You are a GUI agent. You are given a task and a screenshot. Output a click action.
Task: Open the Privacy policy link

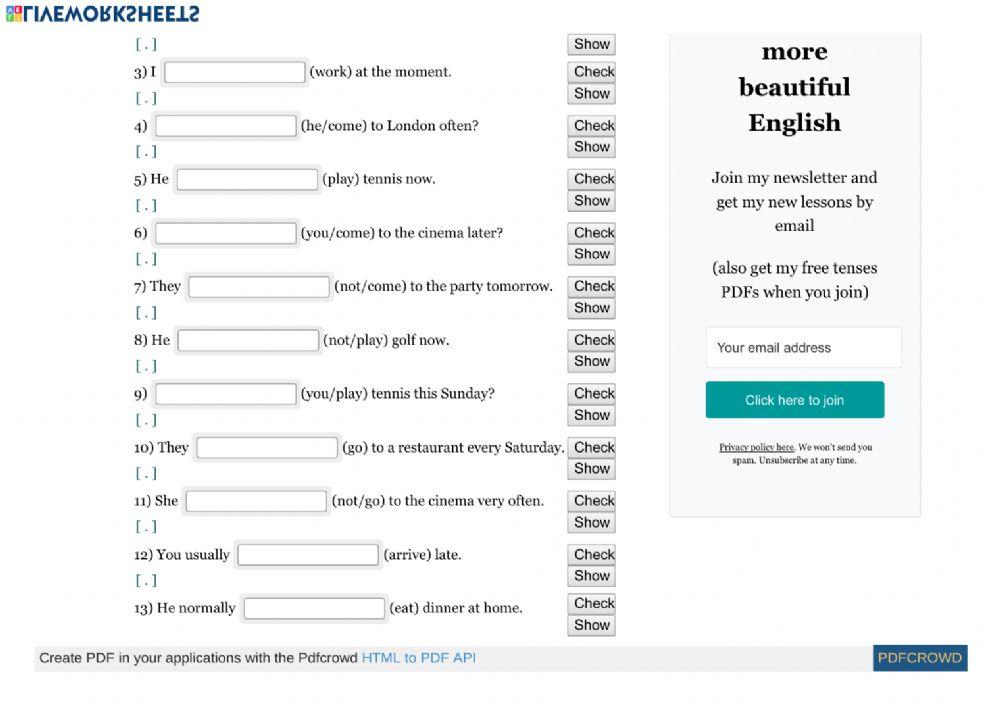point(756,448)
